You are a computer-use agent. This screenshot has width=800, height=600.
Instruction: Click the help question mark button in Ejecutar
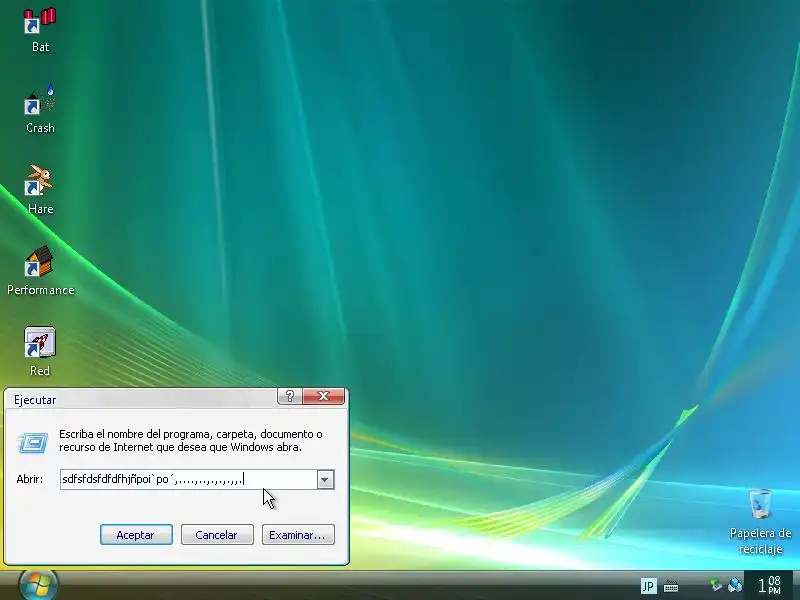[x=290, y=396]
